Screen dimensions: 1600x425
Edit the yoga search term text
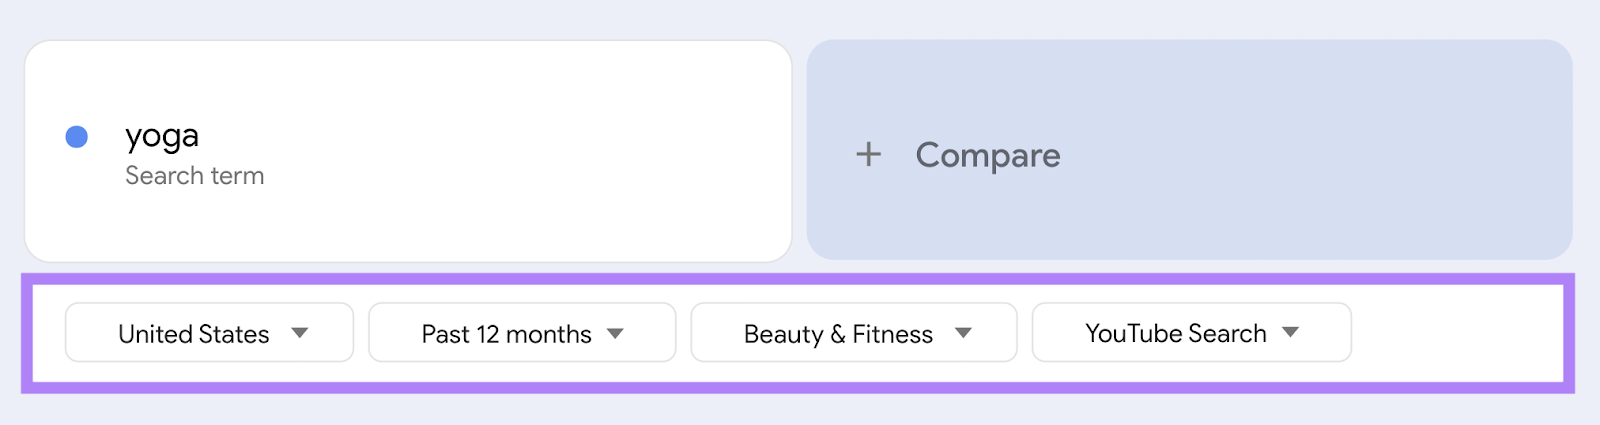[x=162, y=136]
